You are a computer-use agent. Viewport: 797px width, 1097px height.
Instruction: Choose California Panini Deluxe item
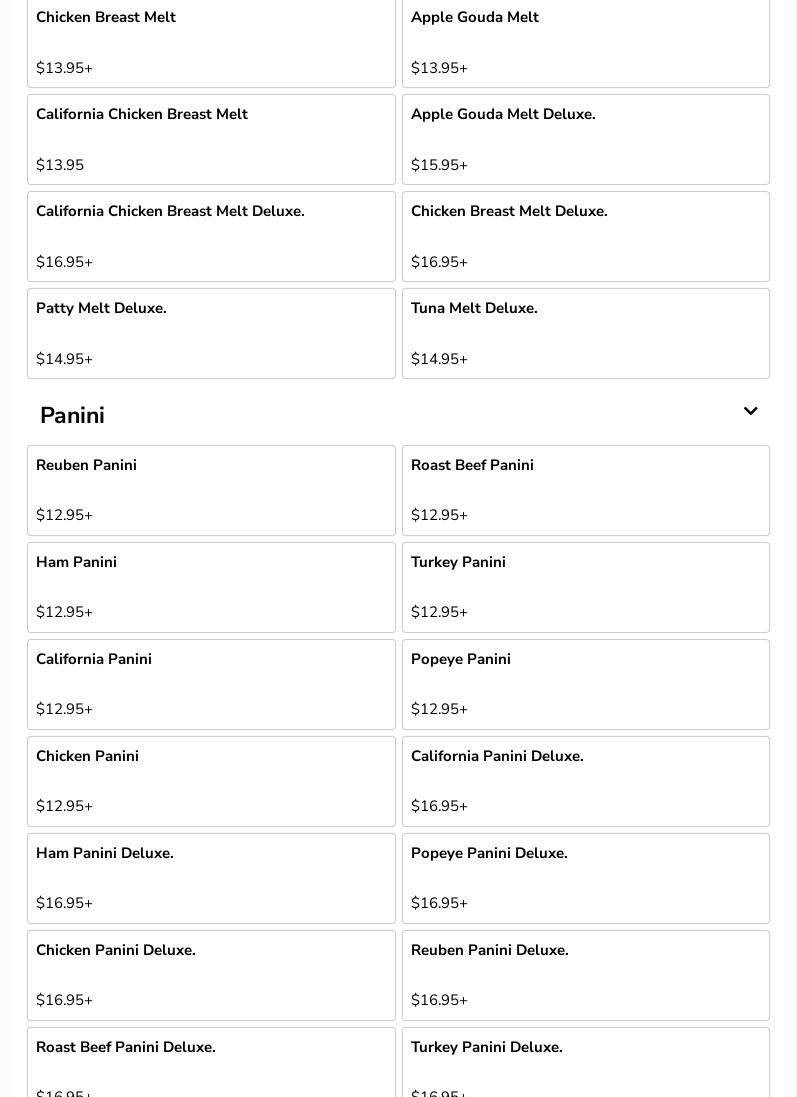[585, 781]
